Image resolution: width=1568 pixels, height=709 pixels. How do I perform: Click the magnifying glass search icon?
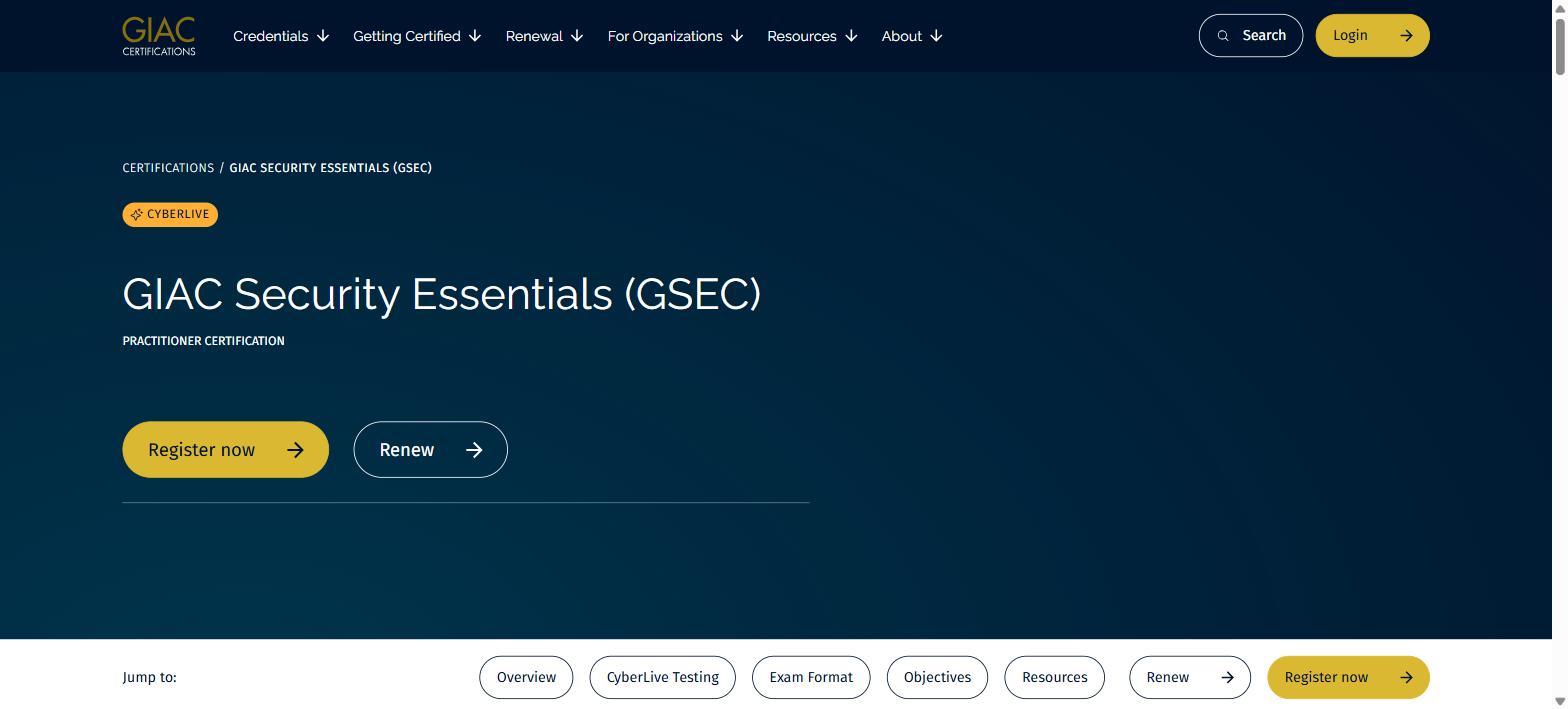coord(1223,36)
